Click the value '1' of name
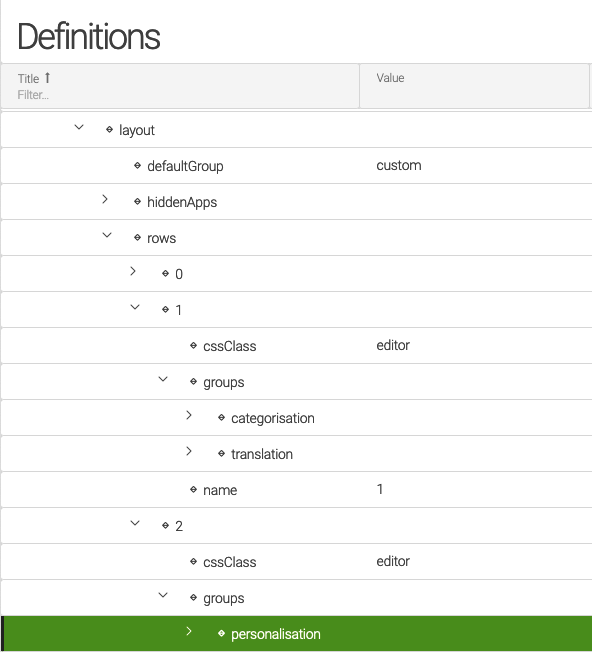592x652 pixels. pos(380,489)
